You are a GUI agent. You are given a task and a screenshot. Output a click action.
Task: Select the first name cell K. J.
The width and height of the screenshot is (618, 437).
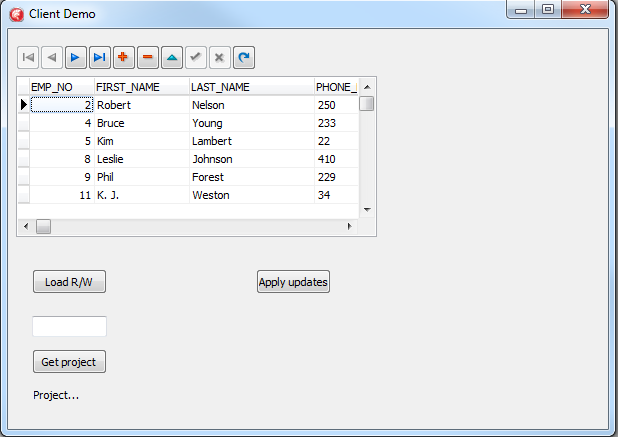click(x=142, y=195)
